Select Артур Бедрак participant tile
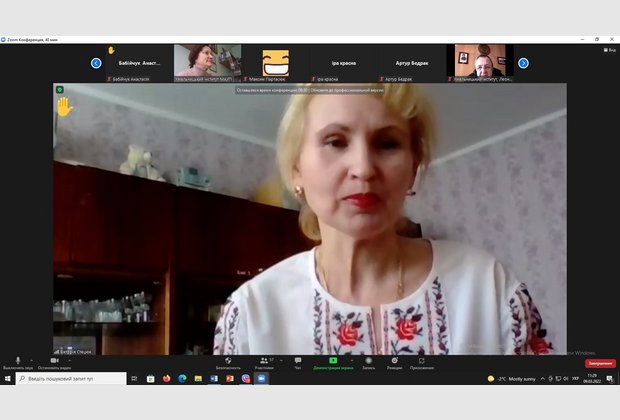 (x=412, y=63)
